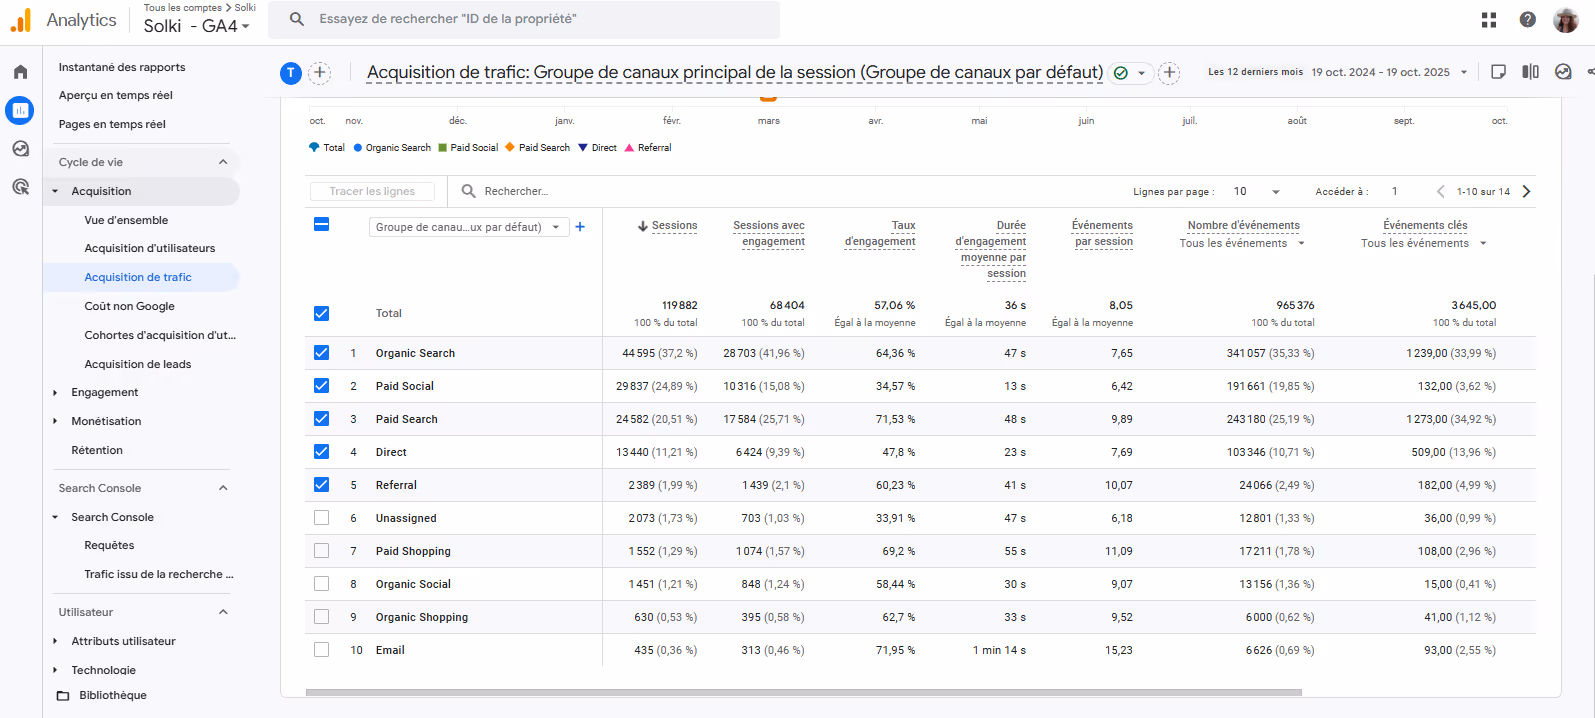Go to the next page of table rows
This screenshot has width=1595, height=718.
1527,191
